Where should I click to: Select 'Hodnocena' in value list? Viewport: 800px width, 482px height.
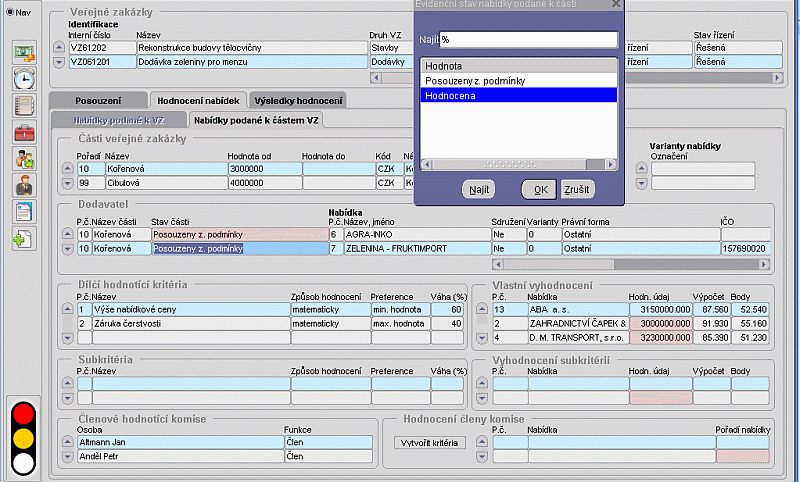[518, 95]
